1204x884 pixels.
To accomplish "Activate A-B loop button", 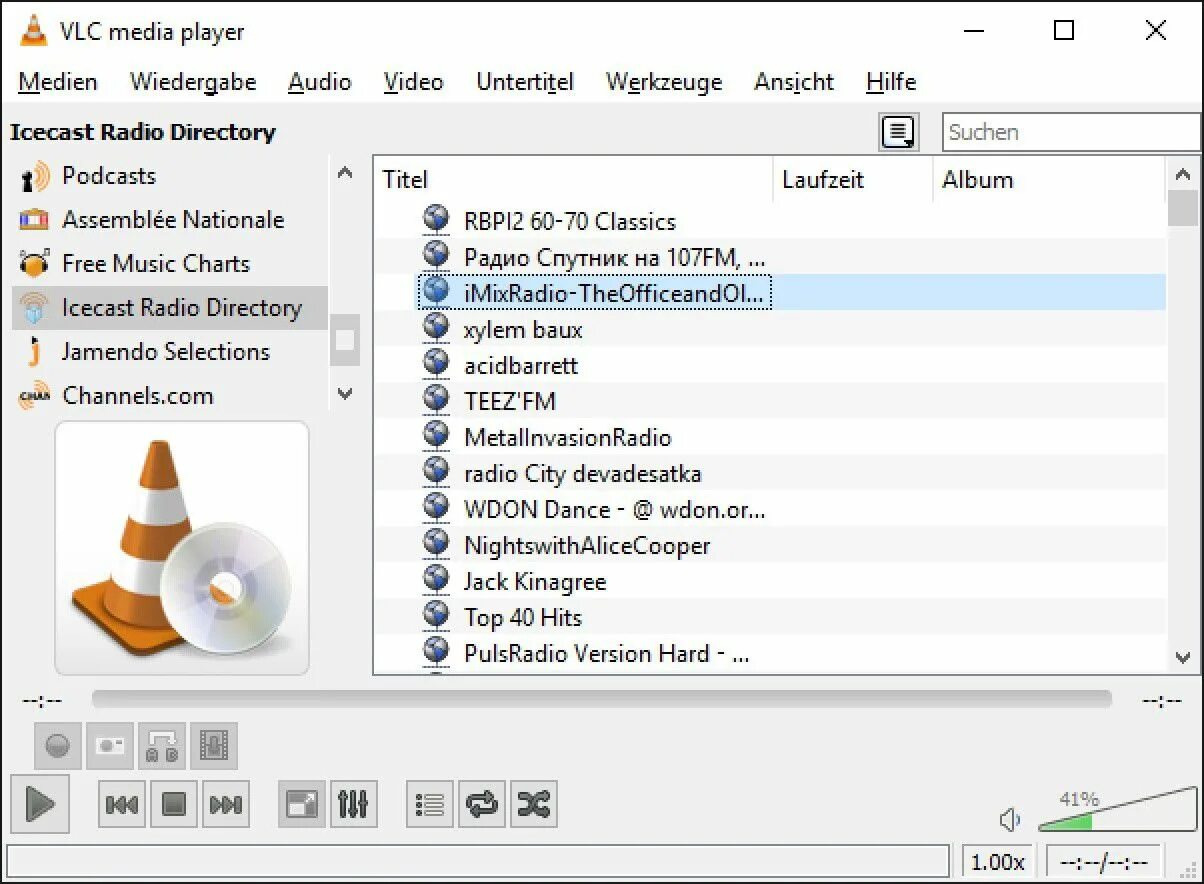I will [x=162, y=745].
